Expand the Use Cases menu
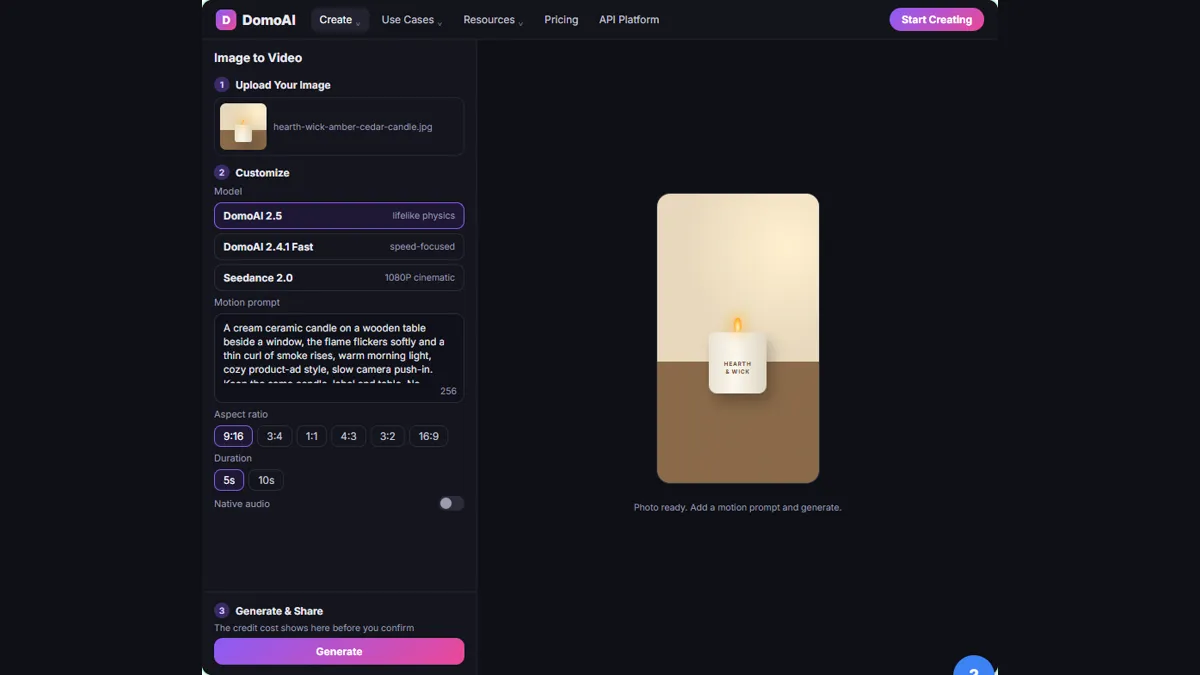1200x675 pixels. [x=412, y=20]
